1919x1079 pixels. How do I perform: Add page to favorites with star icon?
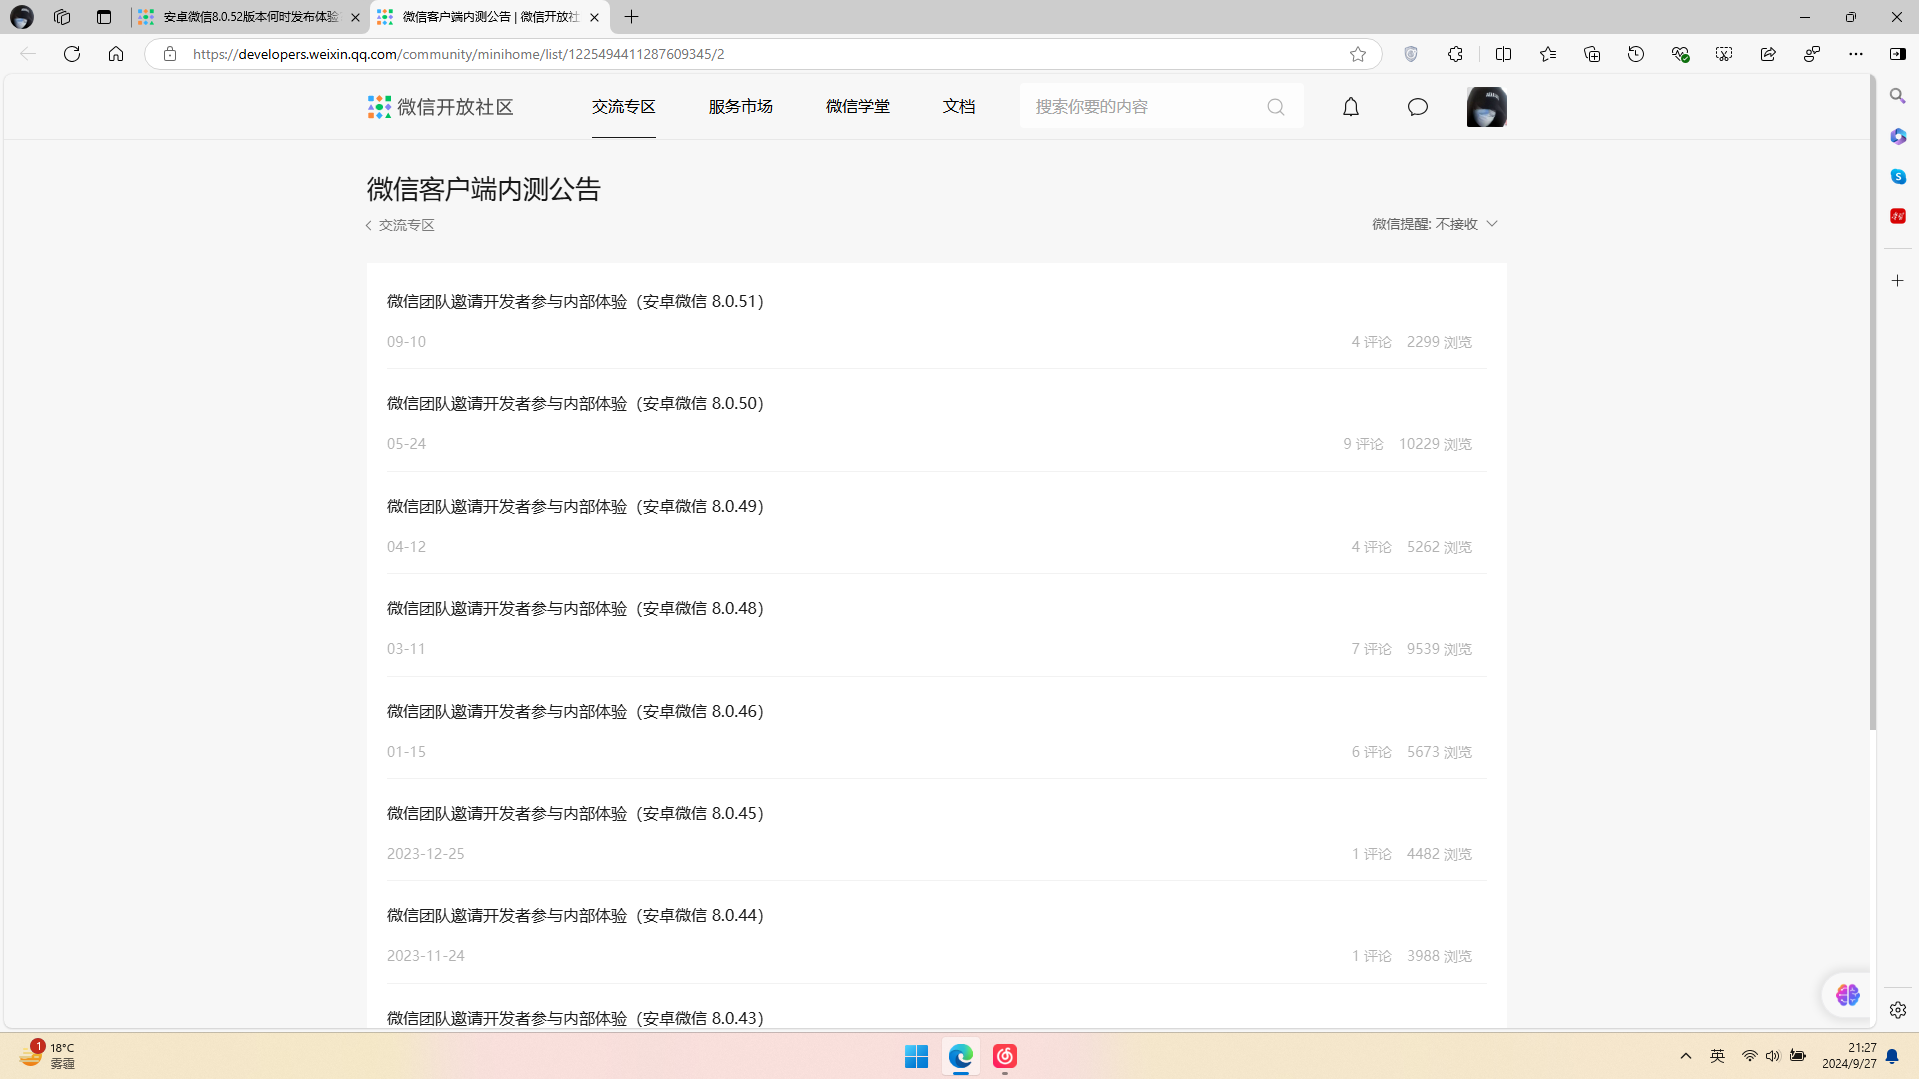[1357, 54]
